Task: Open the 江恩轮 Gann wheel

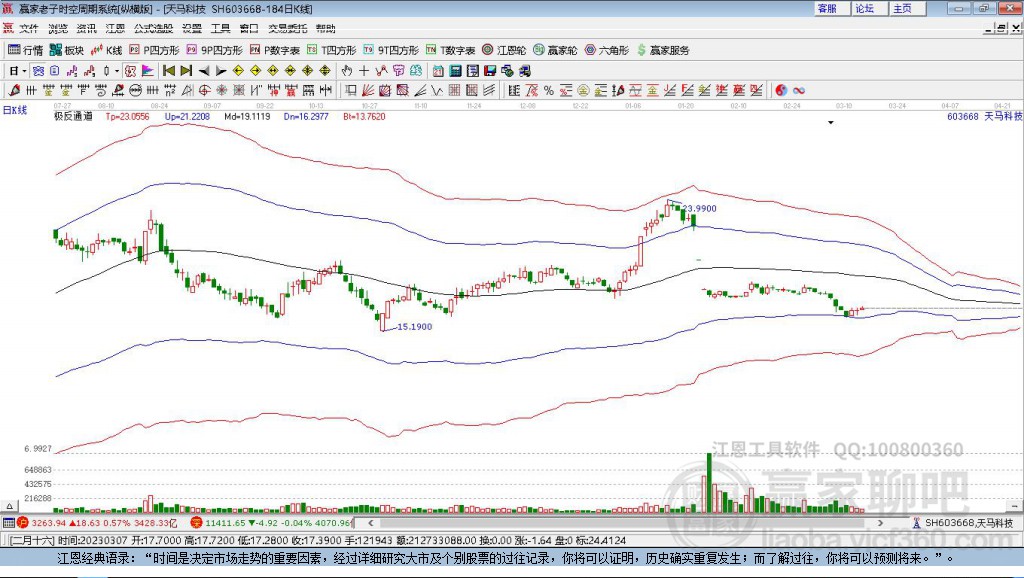Action: 504,50
